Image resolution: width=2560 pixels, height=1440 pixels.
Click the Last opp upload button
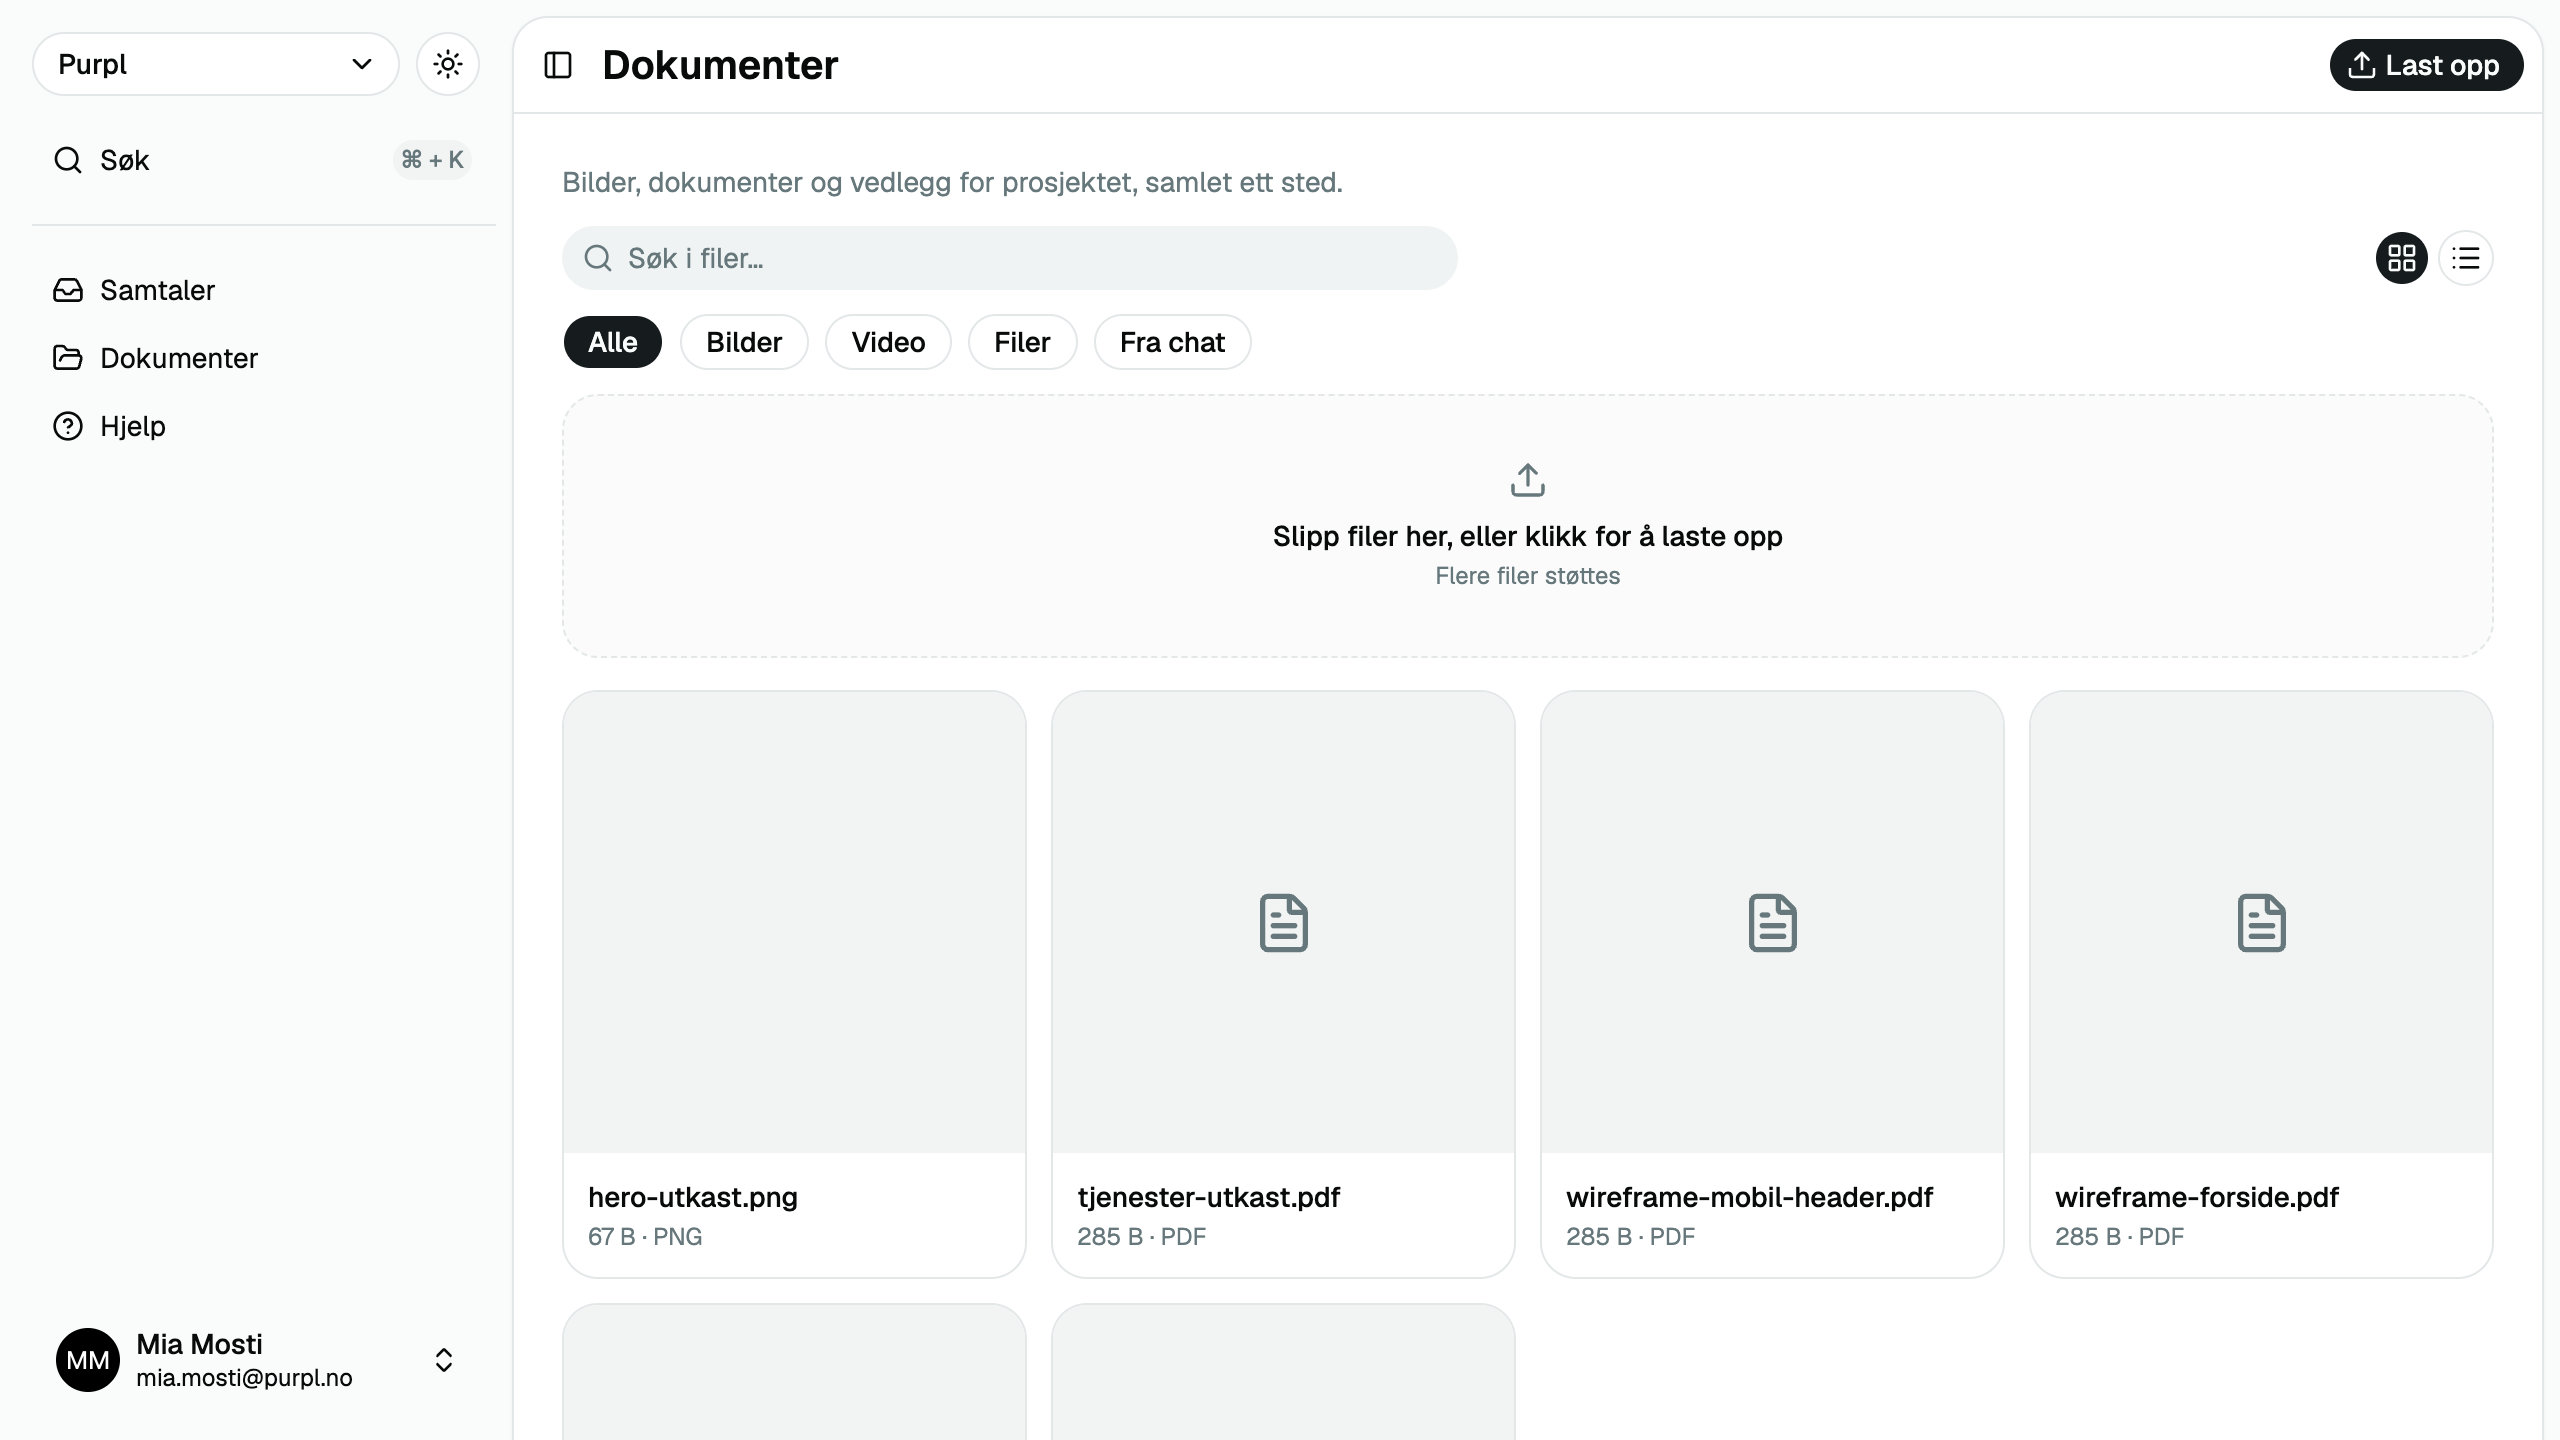click(2426, 65)
